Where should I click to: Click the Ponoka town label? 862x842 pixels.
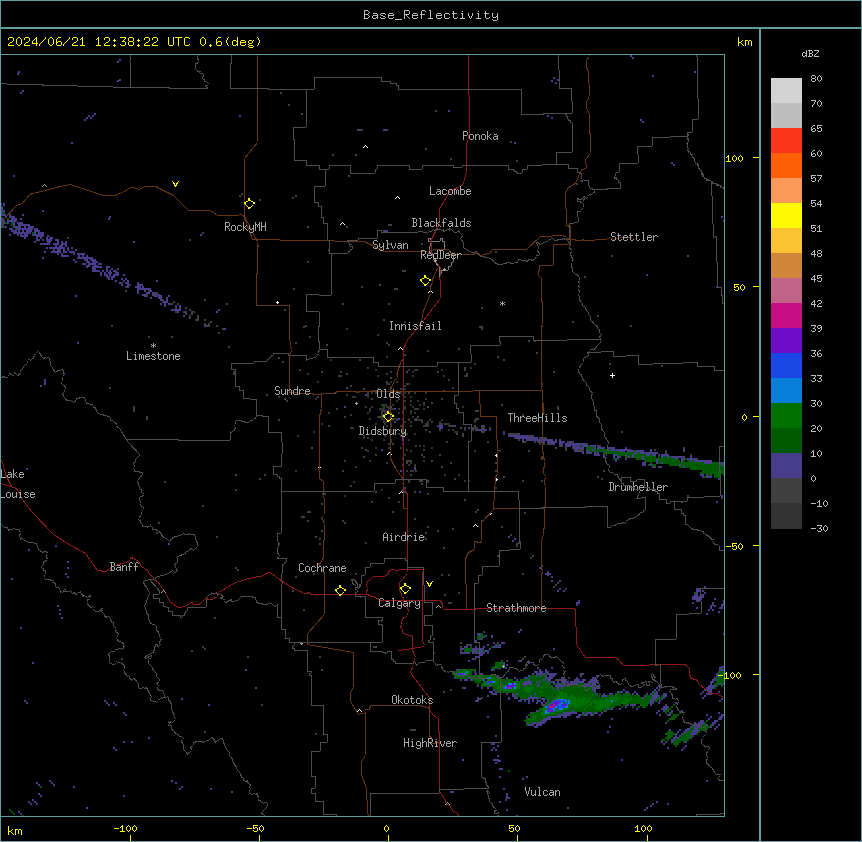tap(480, 136)
